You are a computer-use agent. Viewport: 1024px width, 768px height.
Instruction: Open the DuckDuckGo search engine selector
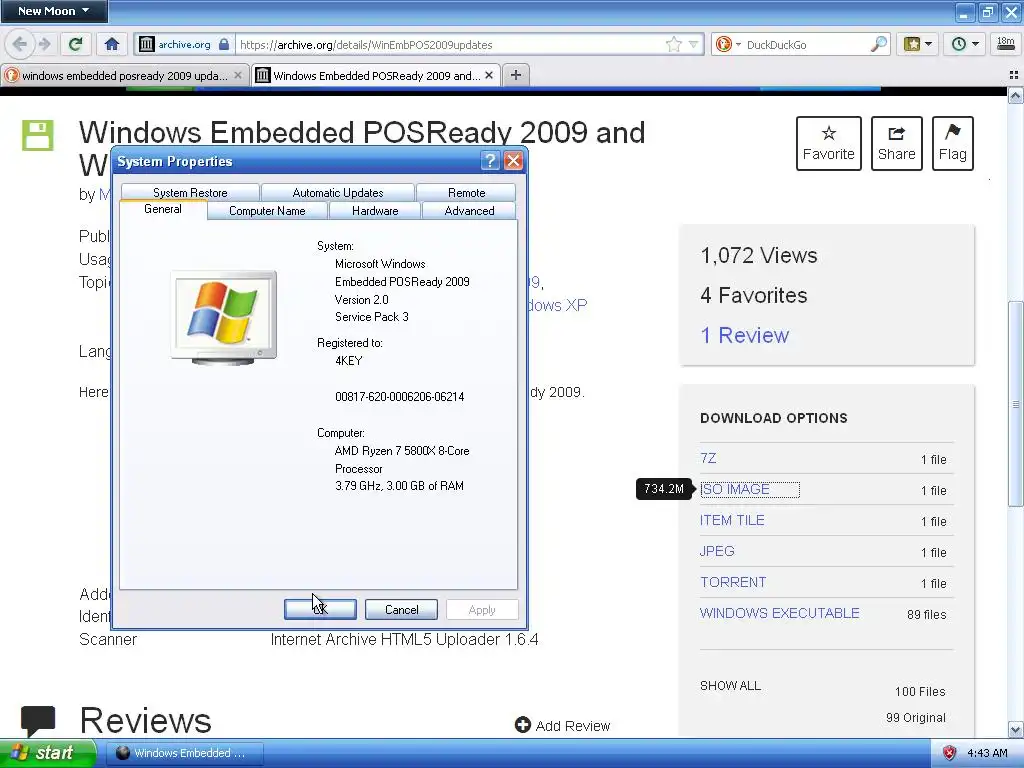tap(728, 44)
